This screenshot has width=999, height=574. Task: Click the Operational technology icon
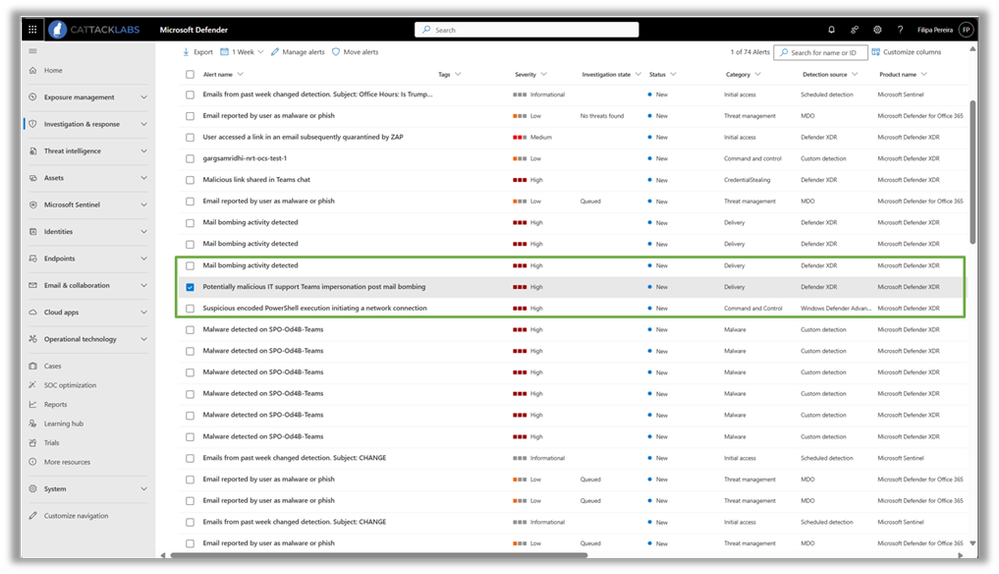coord(32,339)
